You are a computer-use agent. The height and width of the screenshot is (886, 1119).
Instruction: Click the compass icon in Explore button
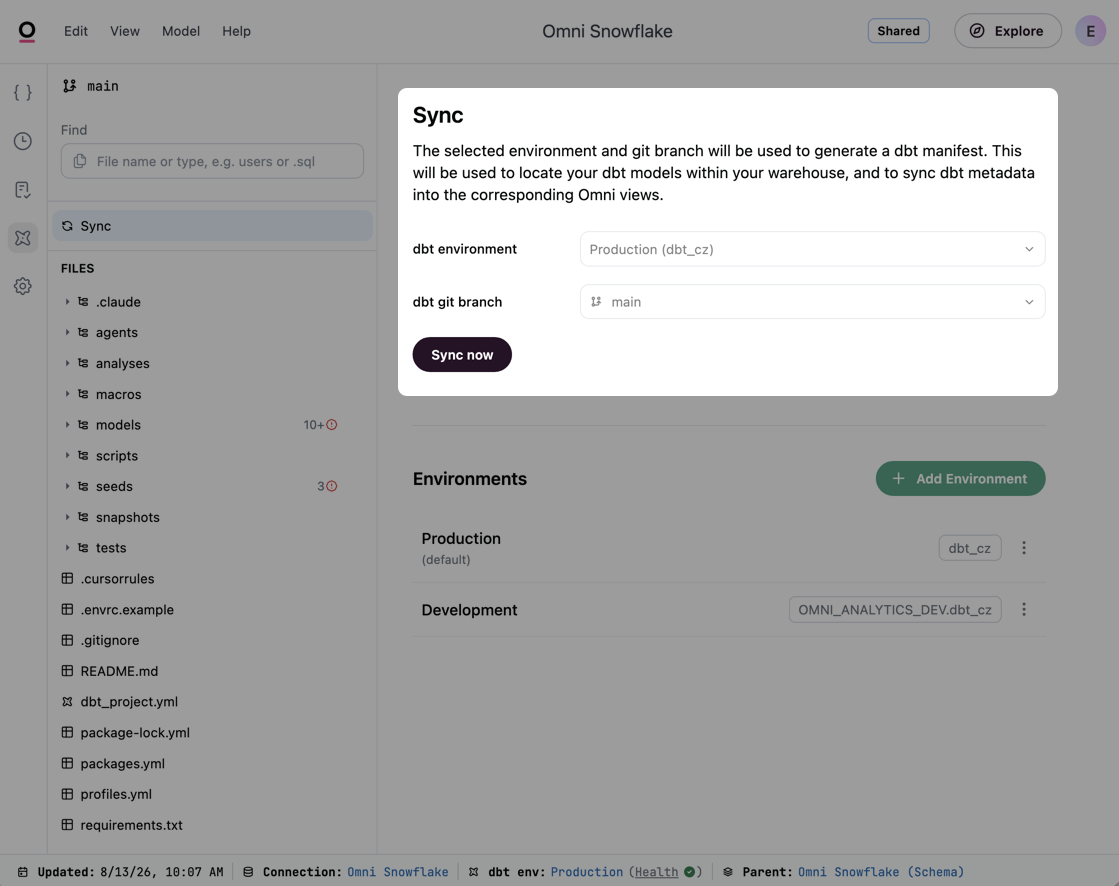[x=977, y=31]
